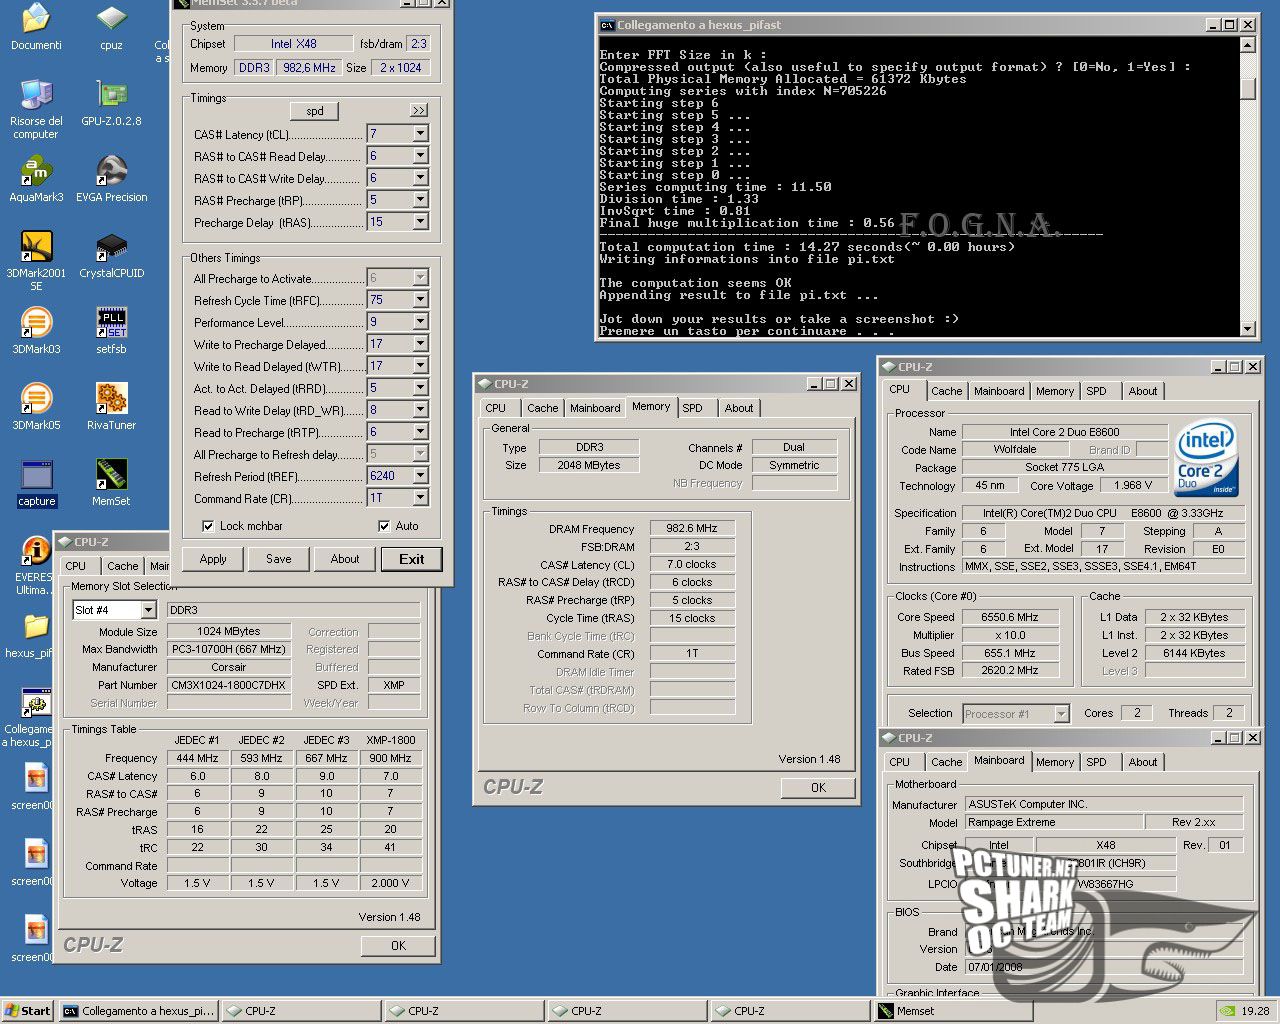This screenshot has height=1024, width=1280.
Task: Open Refresh Period (tREF) dropdown
Action: pyautogui.click(x=420, y=476)
